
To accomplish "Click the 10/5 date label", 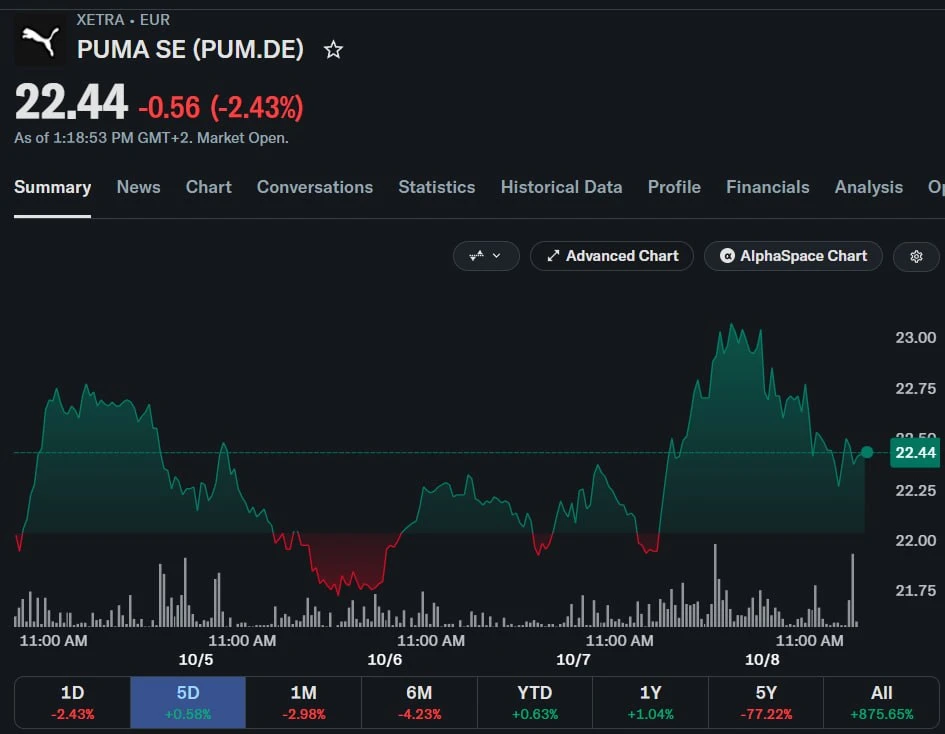I will coord(196,660).
